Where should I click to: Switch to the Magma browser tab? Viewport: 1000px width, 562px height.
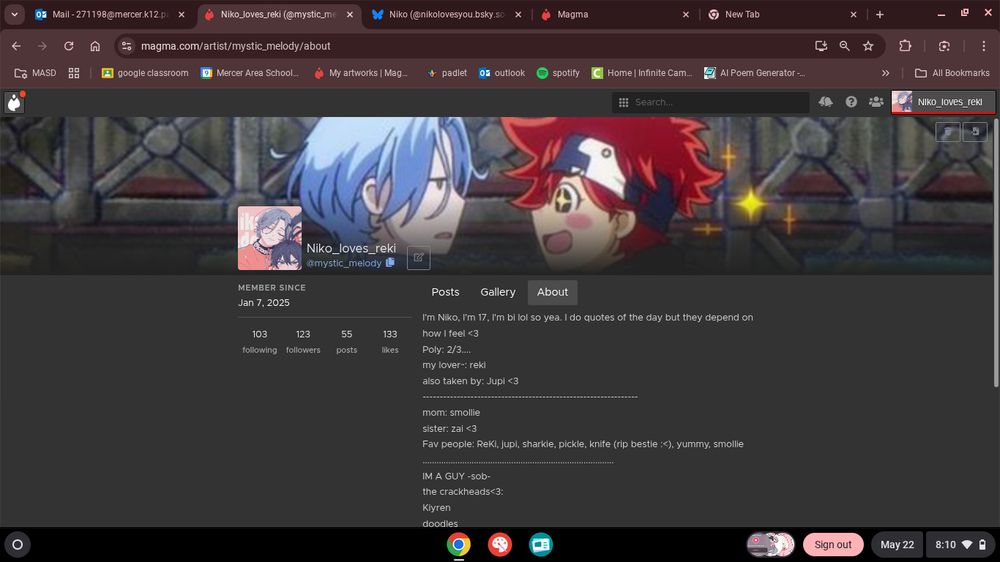(x=614, y=14)
